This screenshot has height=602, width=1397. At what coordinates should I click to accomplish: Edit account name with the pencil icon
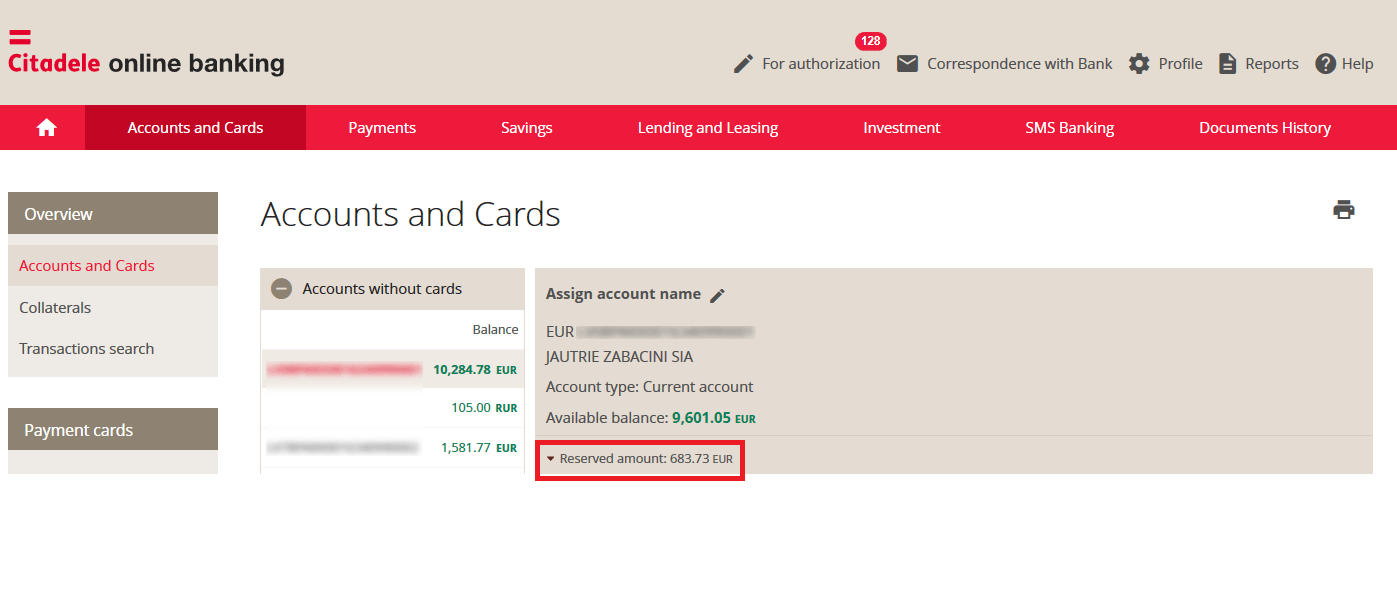tap(717, 294)
